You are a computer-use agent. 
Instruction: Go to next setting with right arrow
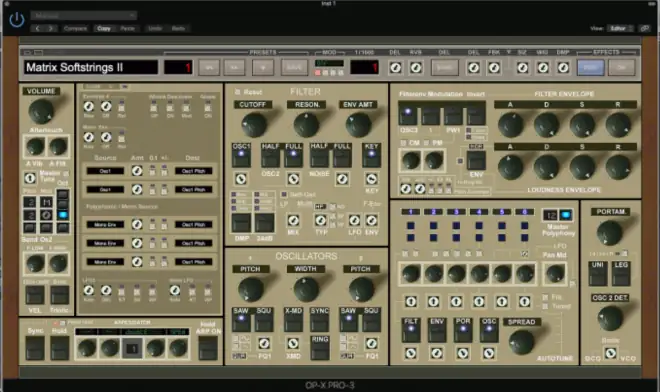(x=51, y=28)
